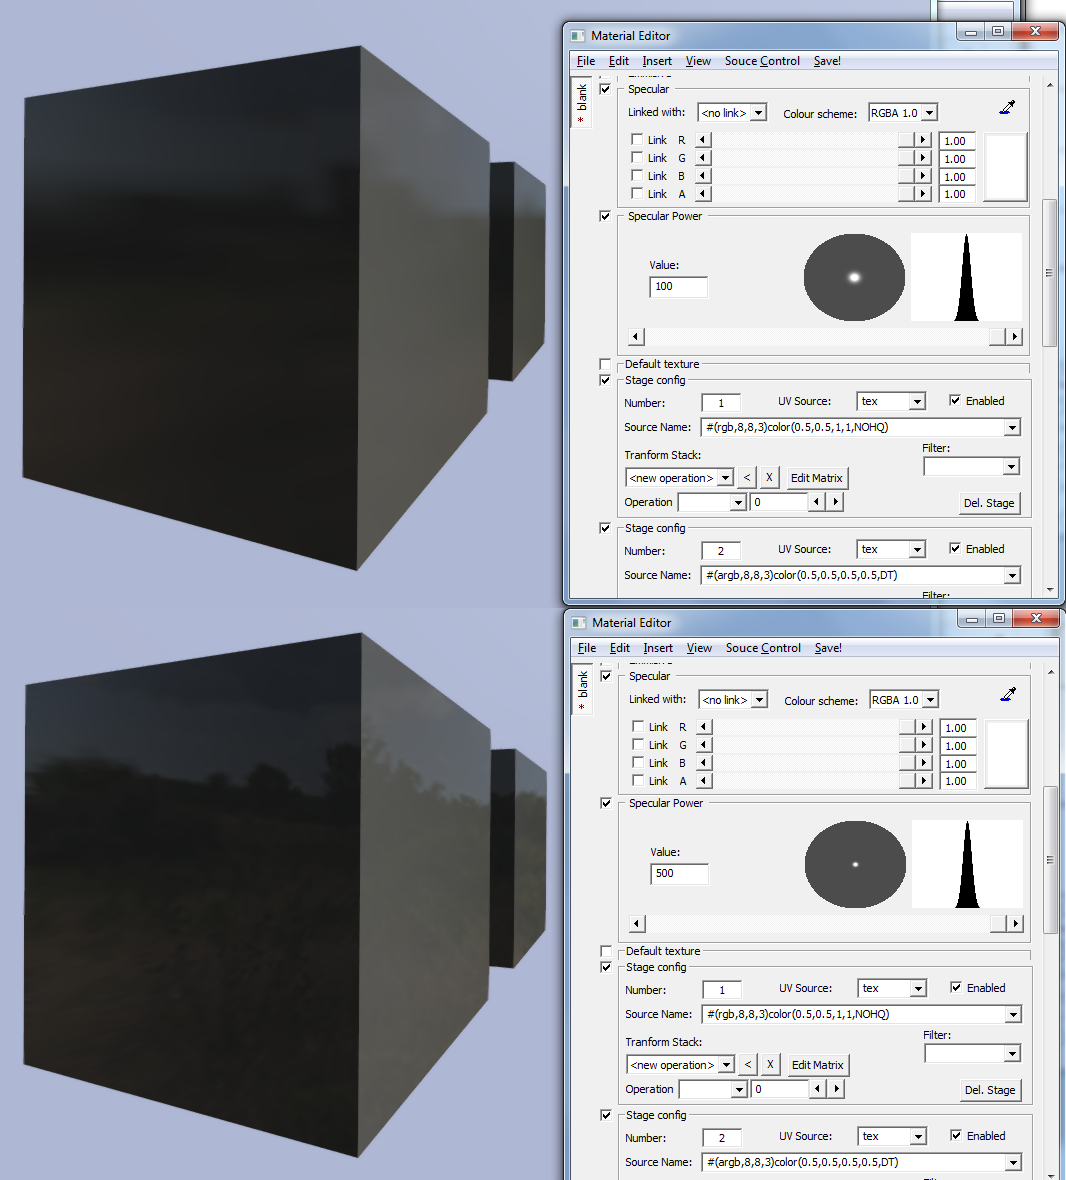Click bottom Material Editor title bar app icon

tap(579, 623)
